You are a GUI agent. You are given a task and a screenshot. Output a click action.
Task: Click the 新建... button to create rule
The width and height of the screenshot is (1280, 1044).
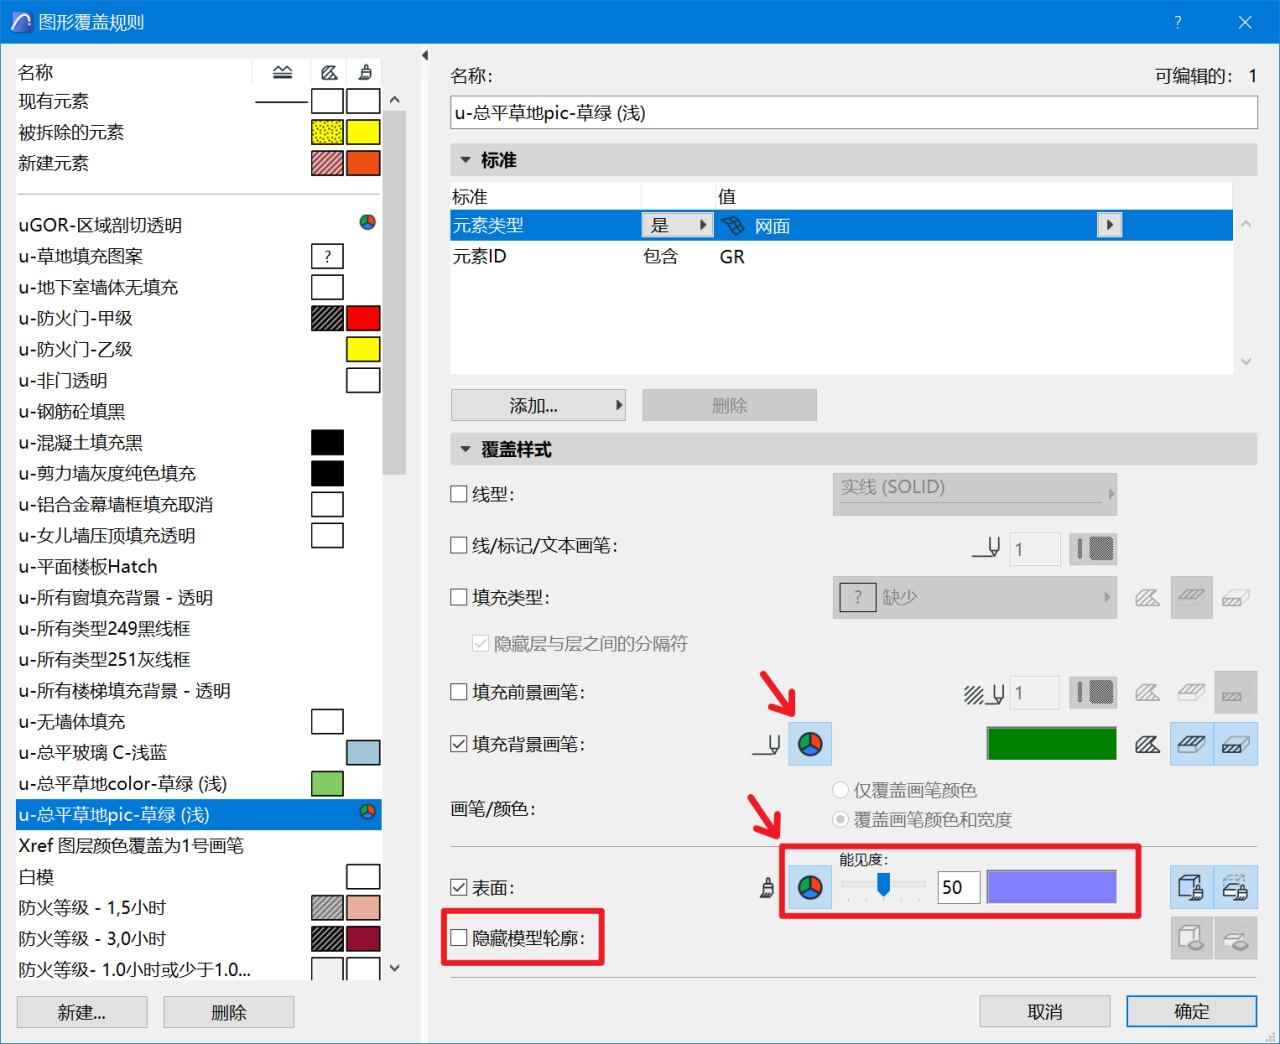81,1011
